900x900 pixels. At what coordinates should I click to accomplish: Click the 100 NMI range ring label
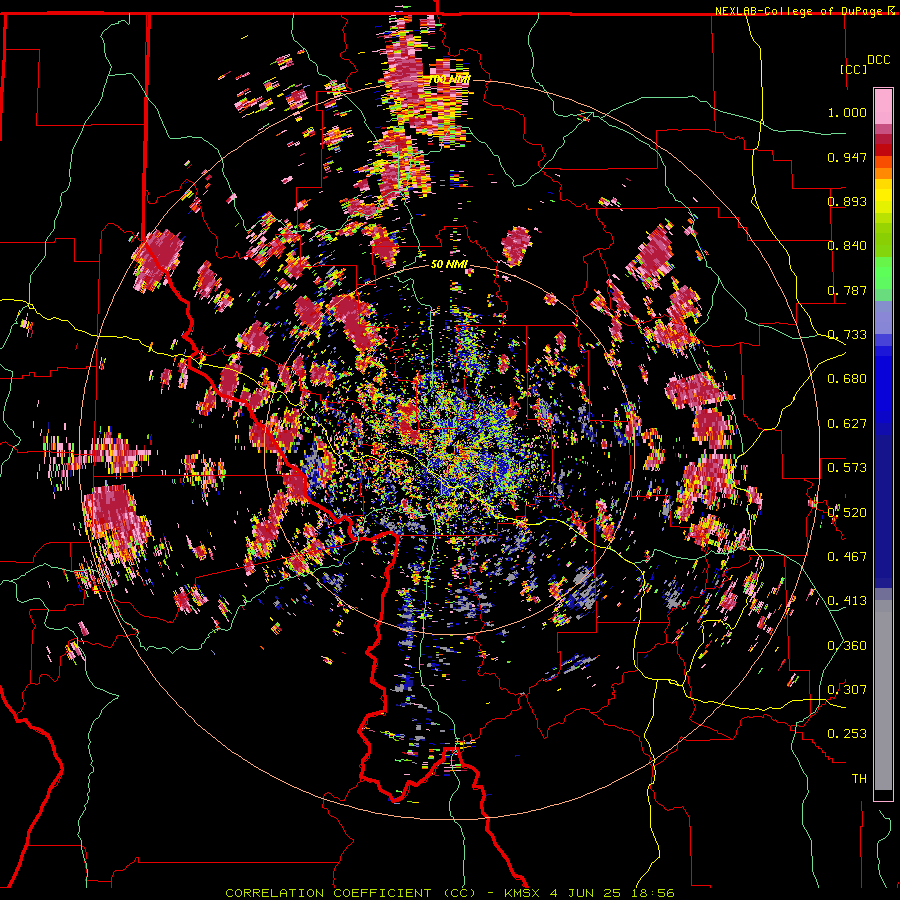click(x=449, y=79)
